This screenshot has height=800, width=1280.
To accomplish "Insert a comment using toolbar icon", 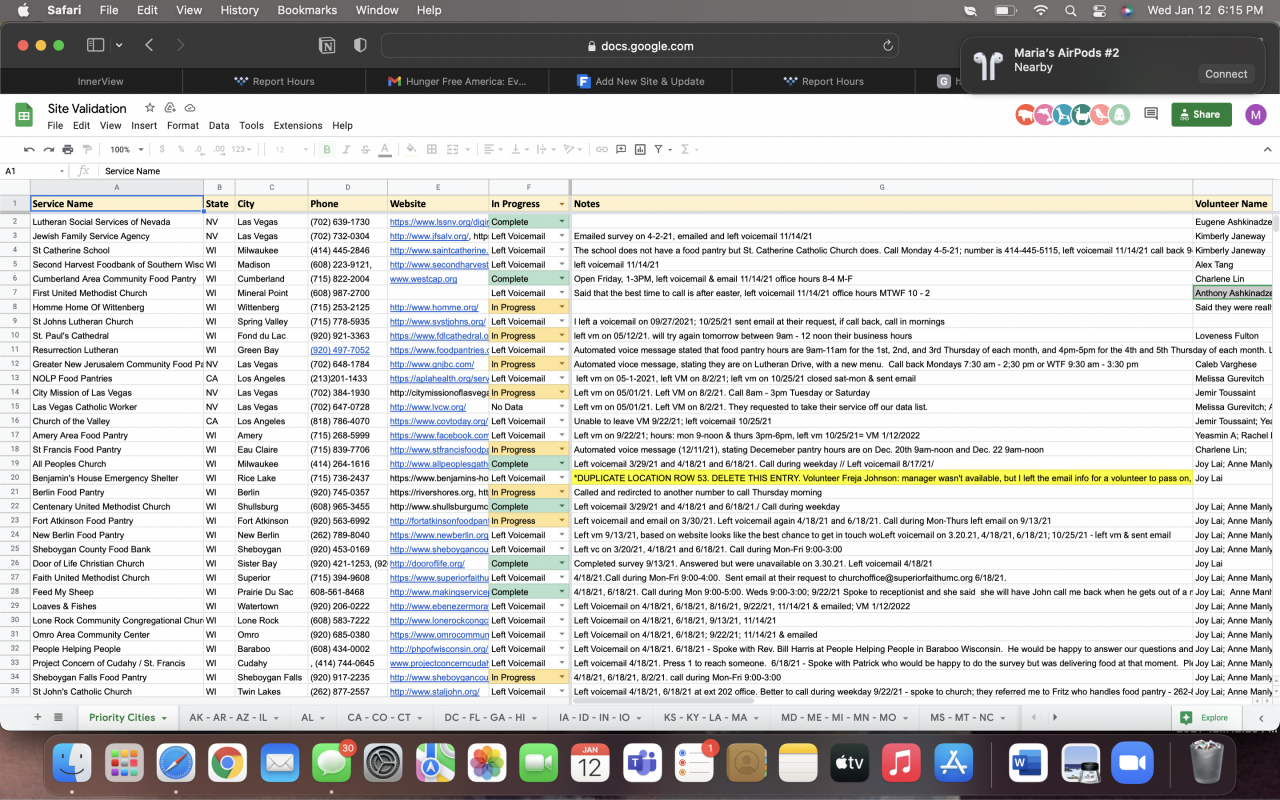I will click(x=621, y=149).
